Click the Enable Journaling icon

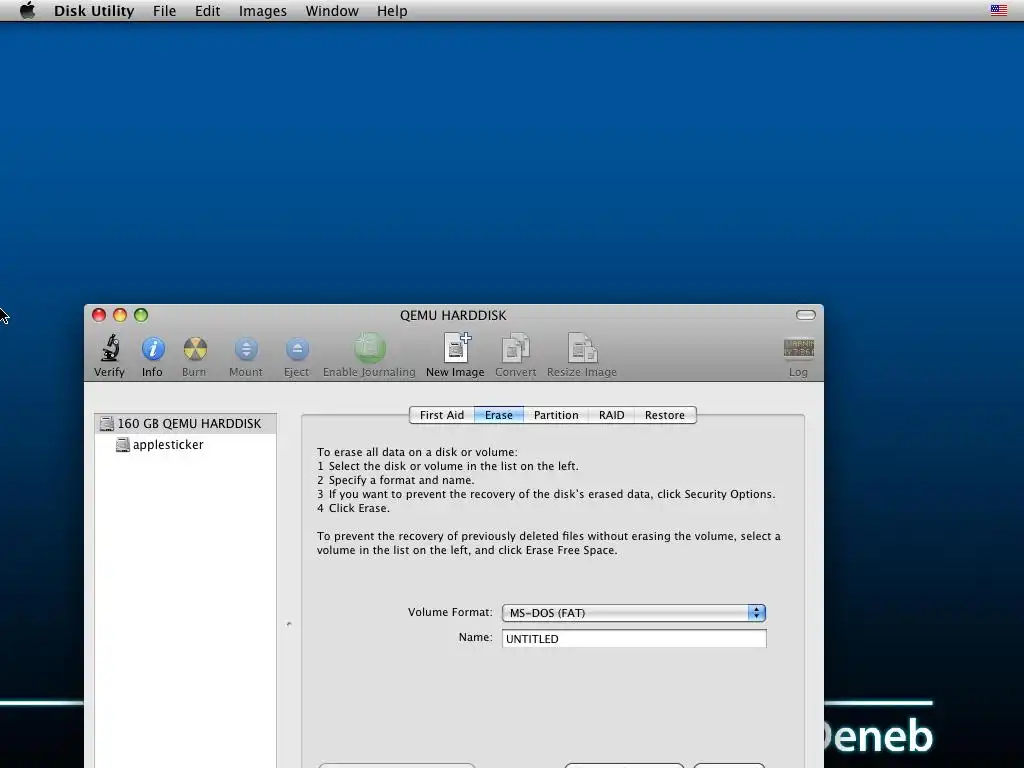click(x=370, y=348)
